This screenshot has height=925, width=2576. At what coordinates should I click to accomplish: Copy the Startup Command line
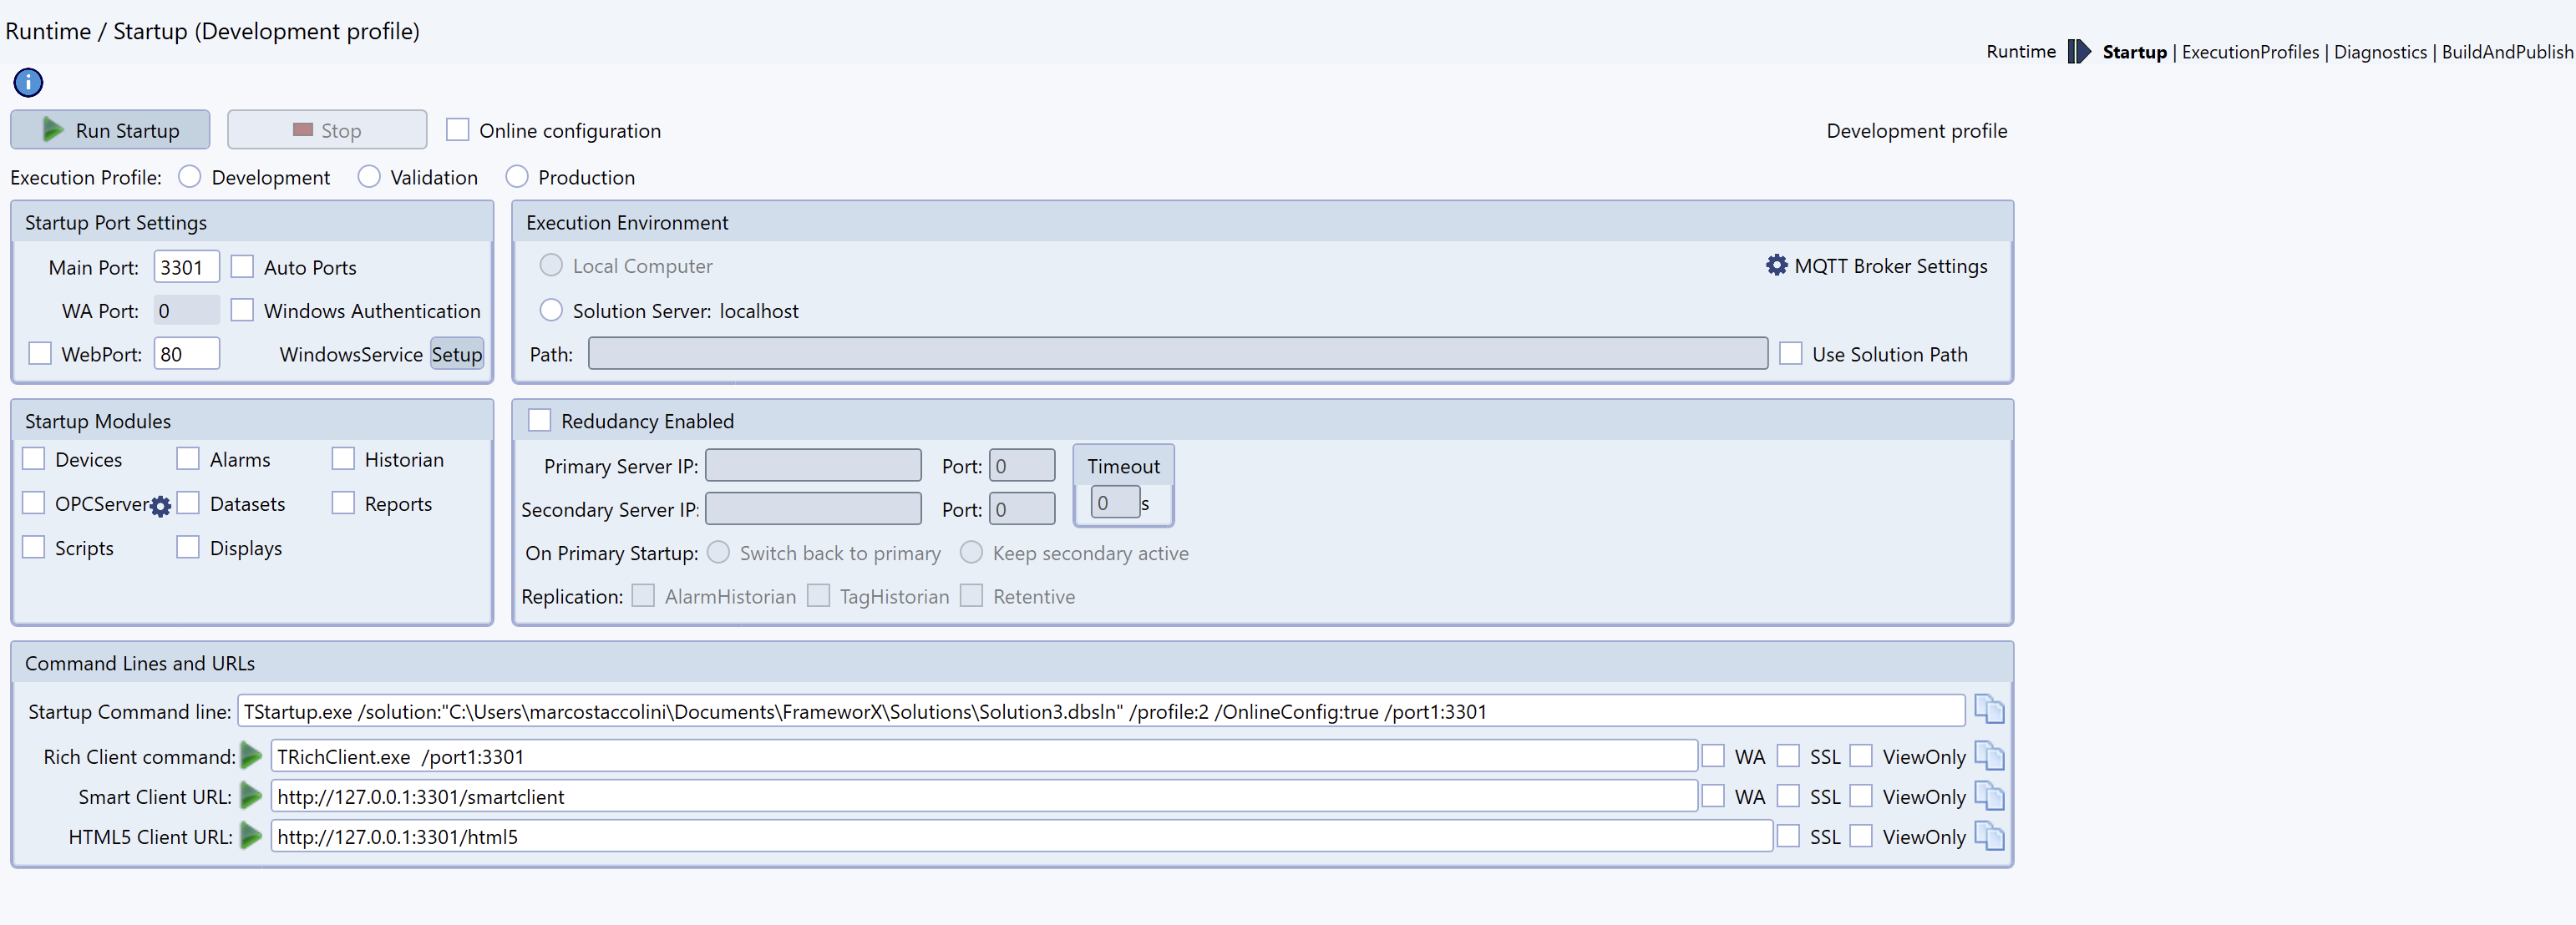(x=1989, y=710)
